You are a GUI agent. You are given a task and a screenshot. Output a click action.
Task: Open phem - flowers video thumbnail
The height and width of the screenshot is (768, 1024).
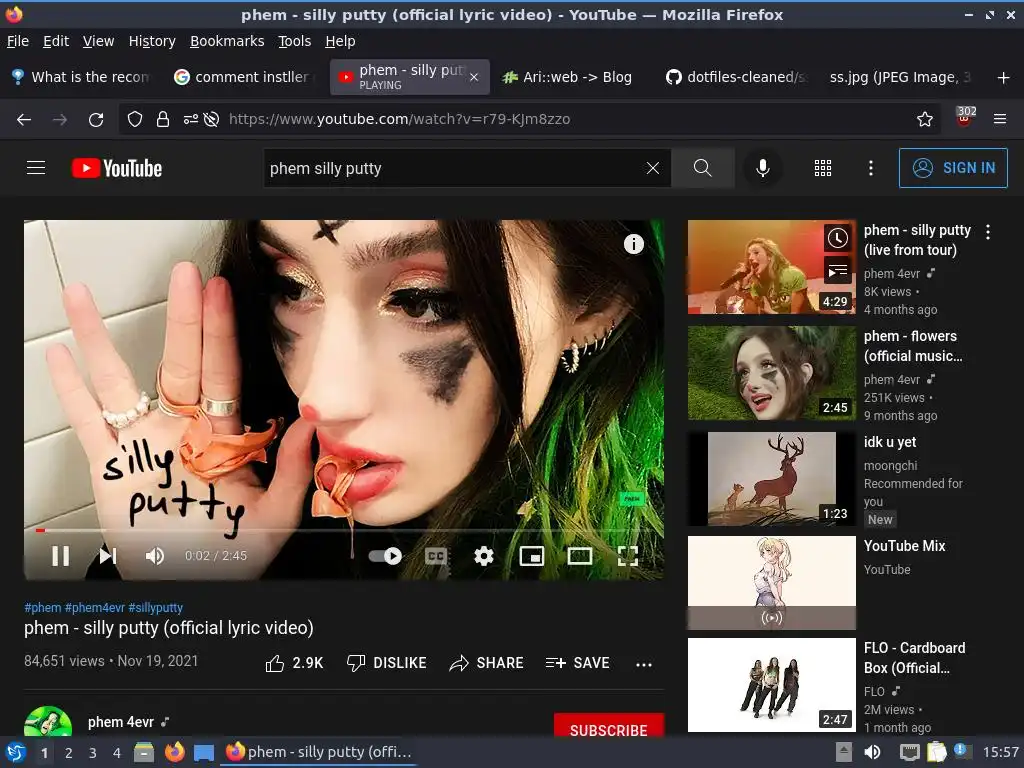pos(771,373)
